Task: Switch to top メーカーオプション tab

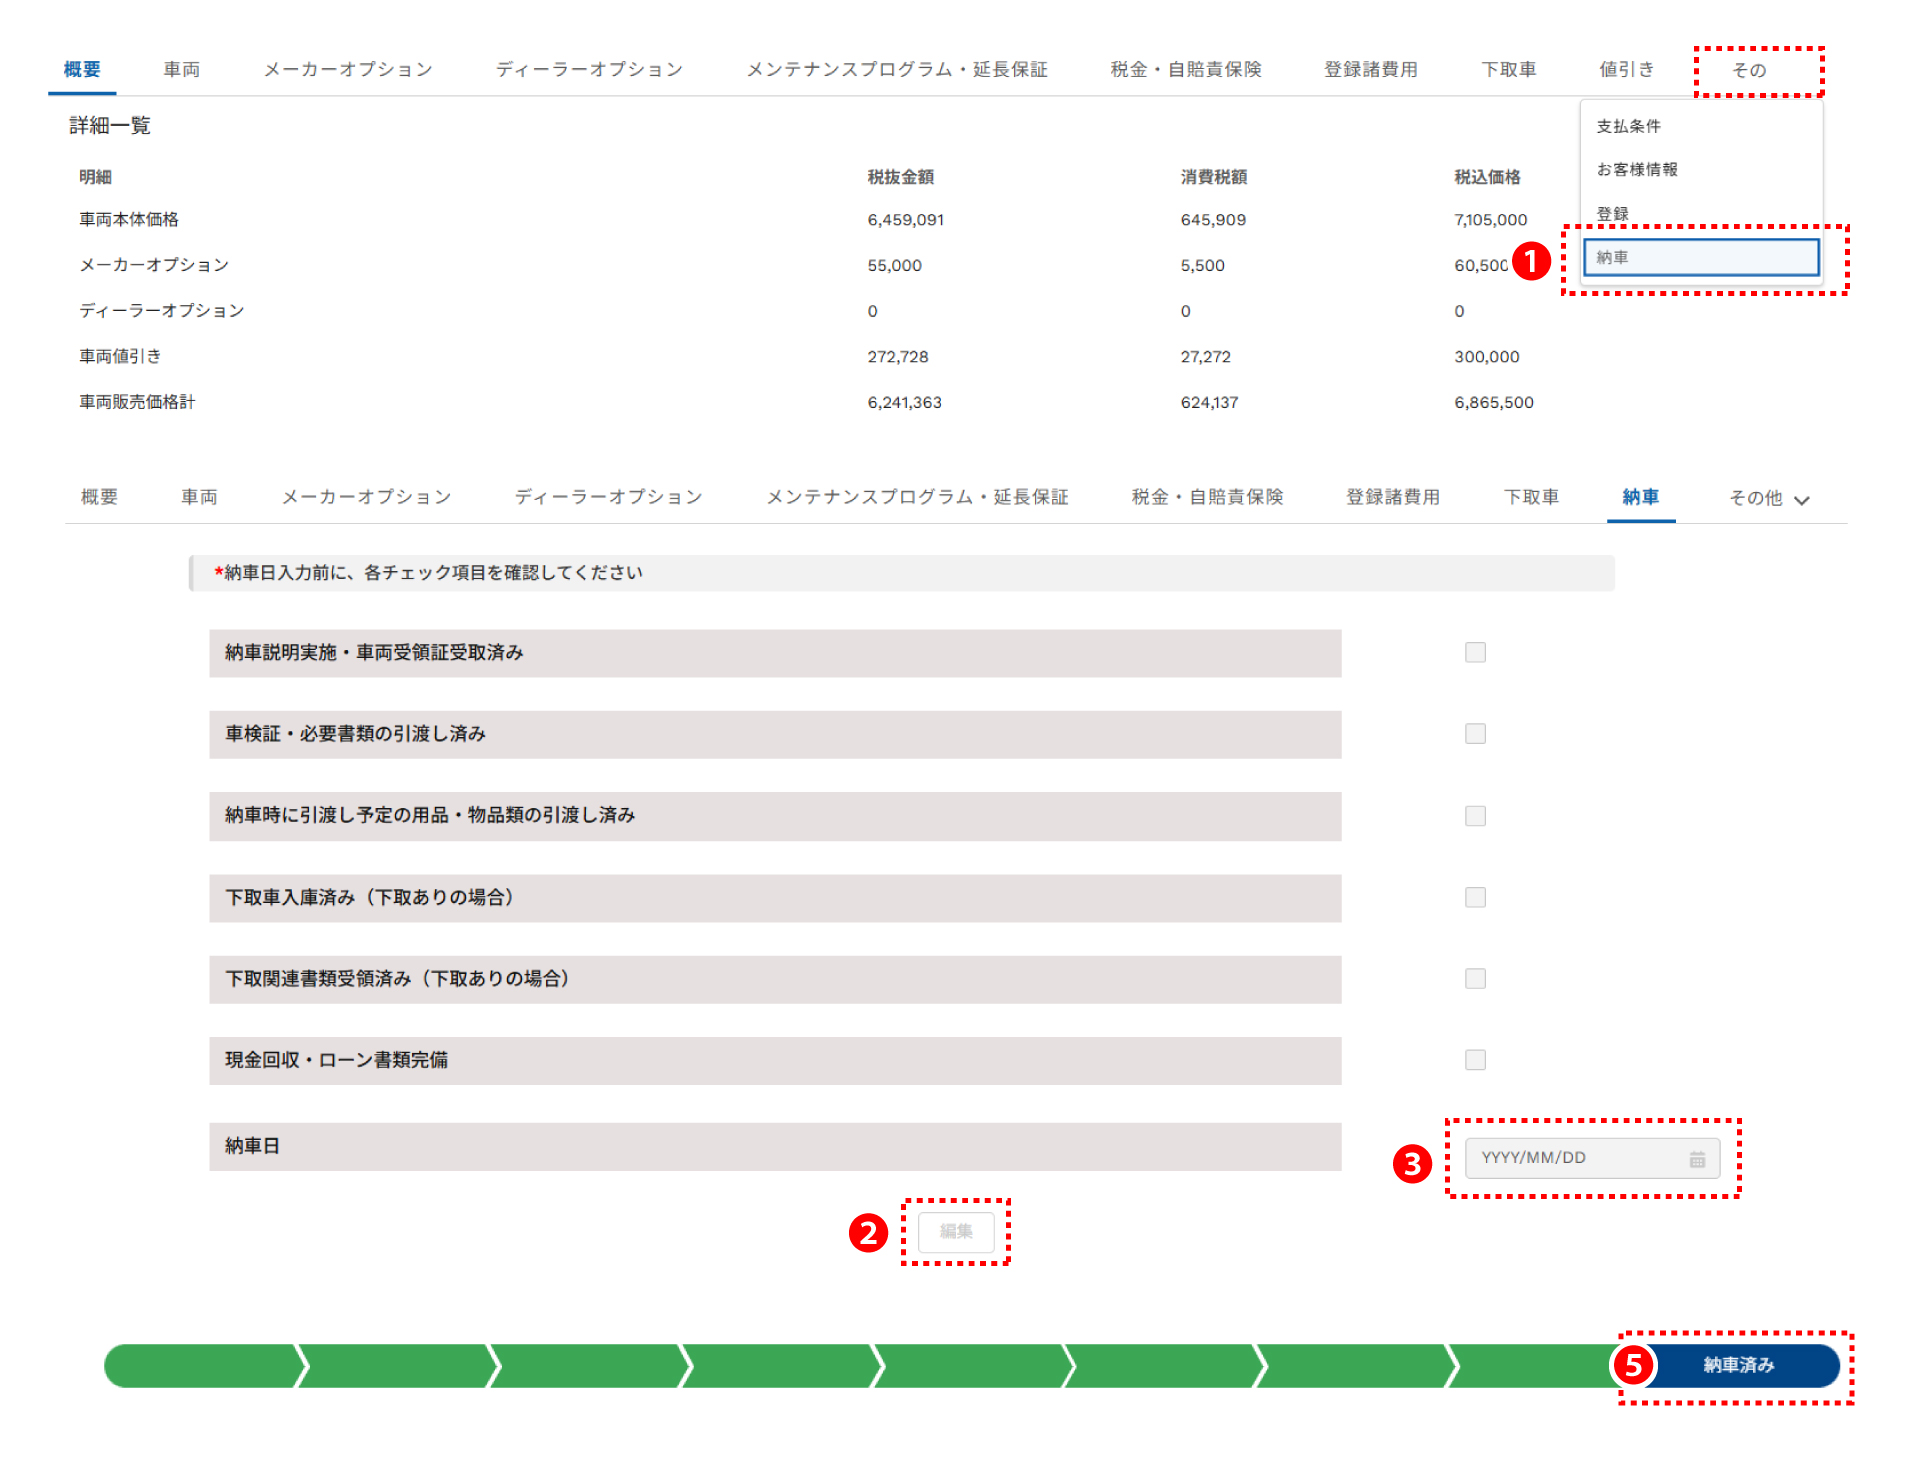Action: tap(348, 70)
